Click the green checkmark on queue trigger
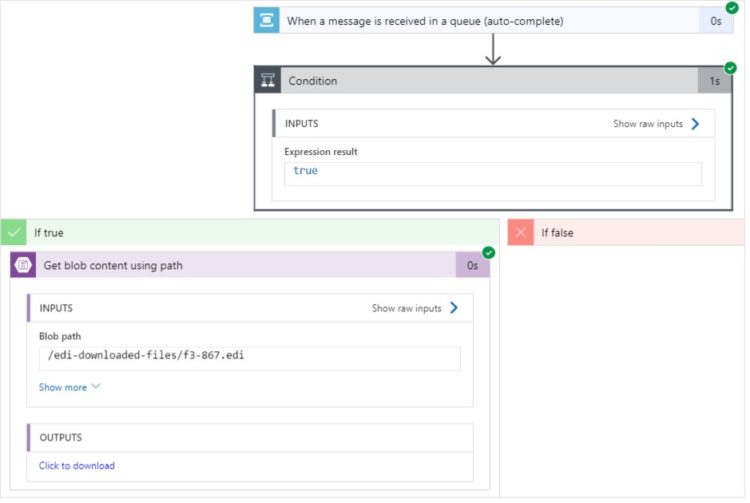This screenshot has height=503, width=750. [732, 8]
